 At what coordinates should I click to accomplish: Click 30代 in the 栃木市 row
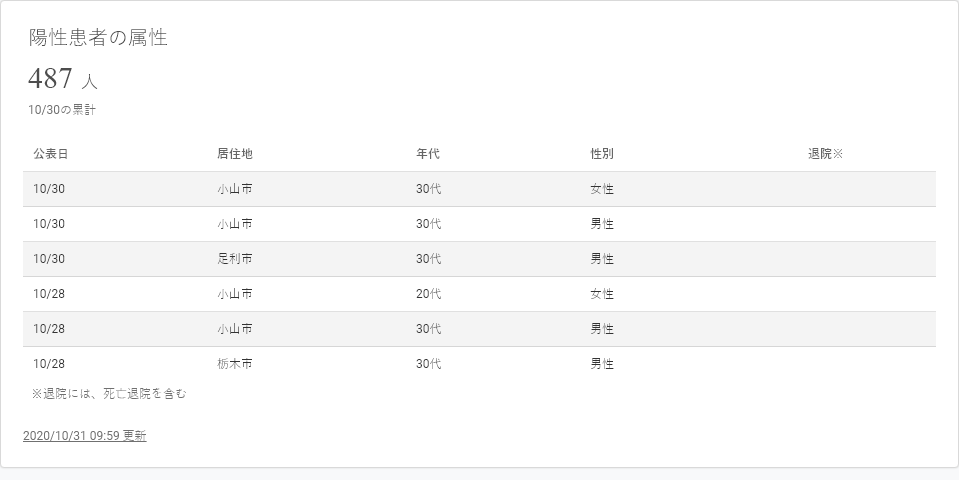point(428,364)
